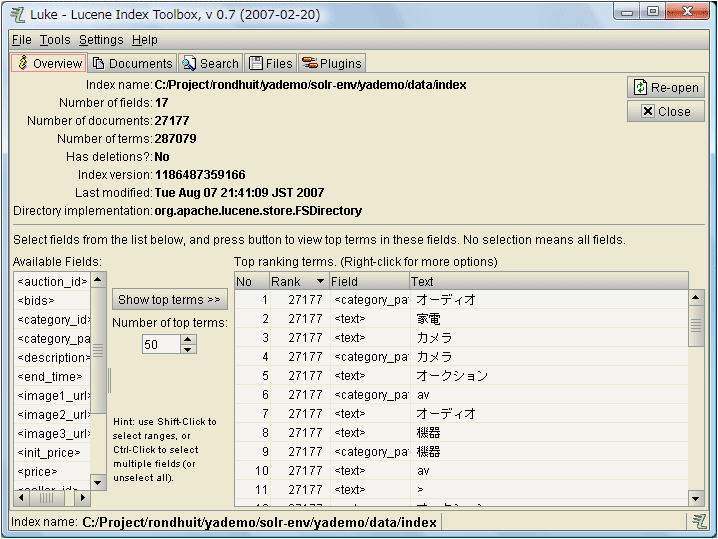Click the Show top terms button
The image size is (718, 539).
coord(169,299)
